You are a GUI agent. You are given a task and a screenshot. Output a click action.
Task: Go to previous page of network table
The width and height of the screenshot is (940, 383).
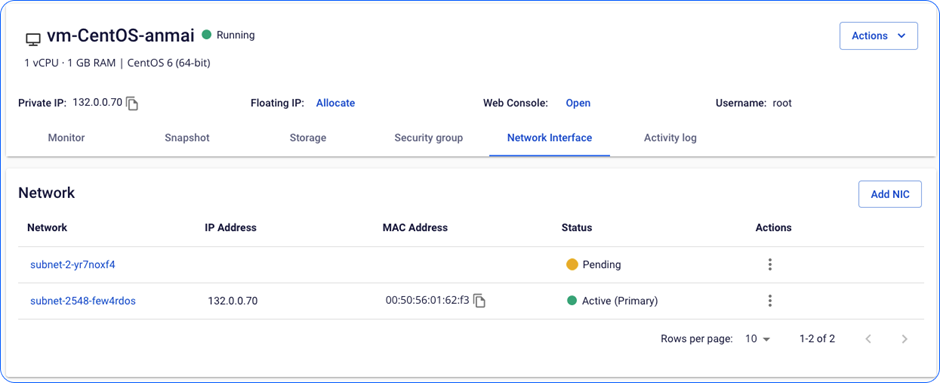click(x=868, y=339)
